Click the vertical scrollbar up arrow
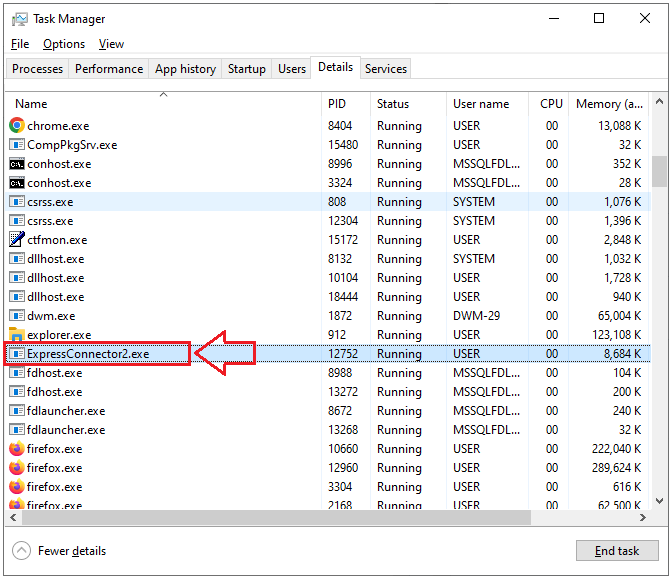This screenshot has height=578, width=671. pyautogui.click(x=659, y=102)
